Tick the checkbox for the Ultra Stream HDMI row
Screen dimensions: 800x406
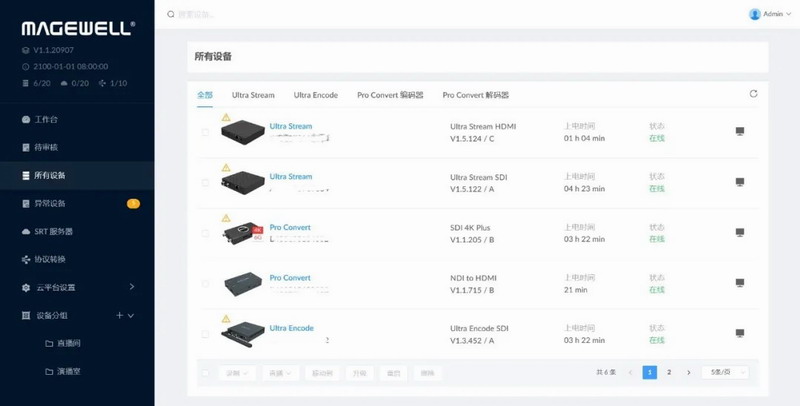[x=206, y=132]
